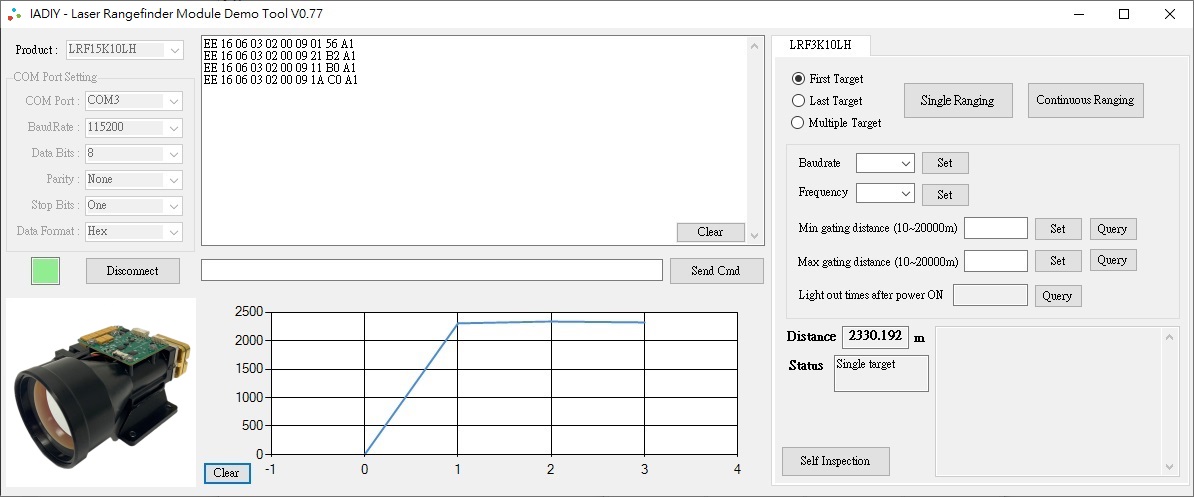Click the Min gating distance input field

coord(995,229)
